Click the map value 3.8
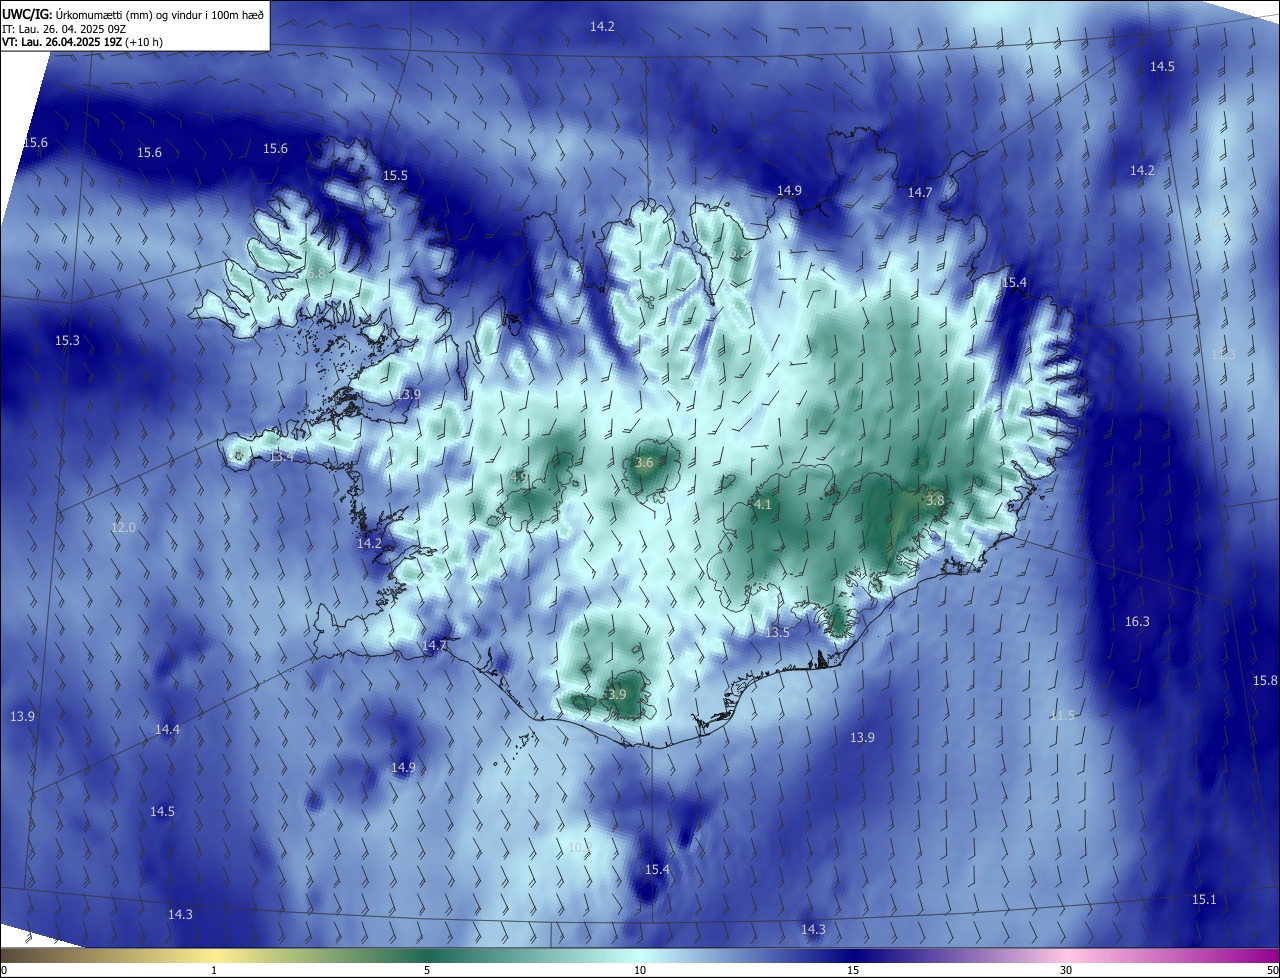 click(934, 500)
